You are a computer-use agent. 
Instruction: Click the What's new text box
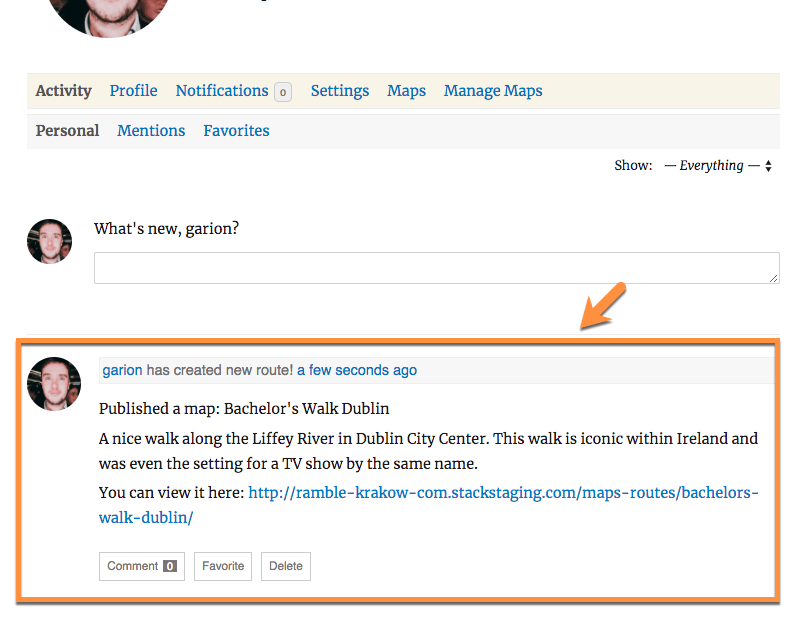click(x=436, y=268)
